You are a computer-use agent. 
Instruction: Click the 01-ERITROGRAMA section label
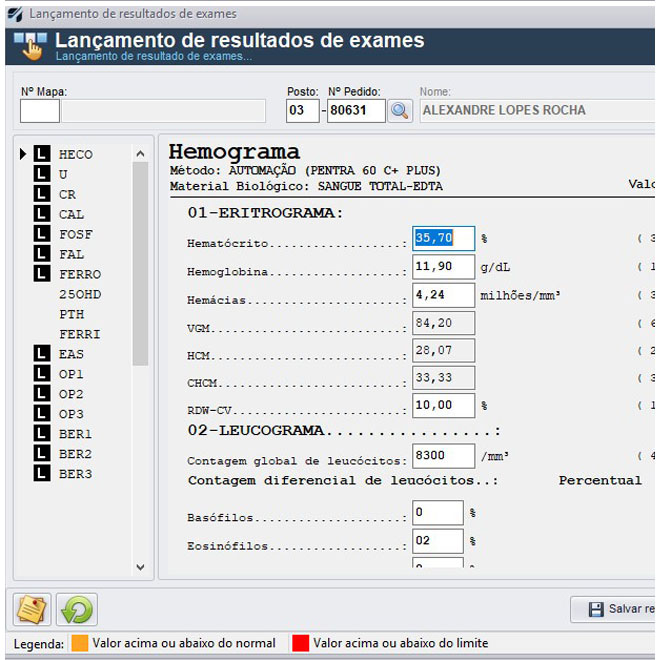265,213
